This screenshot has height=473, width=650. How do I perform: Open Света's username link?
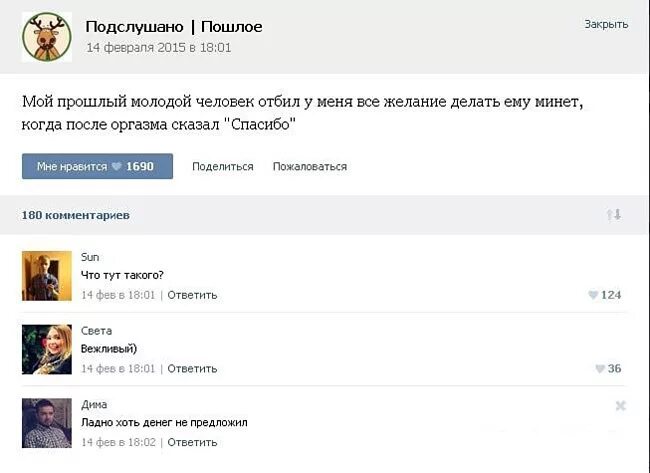coord(96,331)
